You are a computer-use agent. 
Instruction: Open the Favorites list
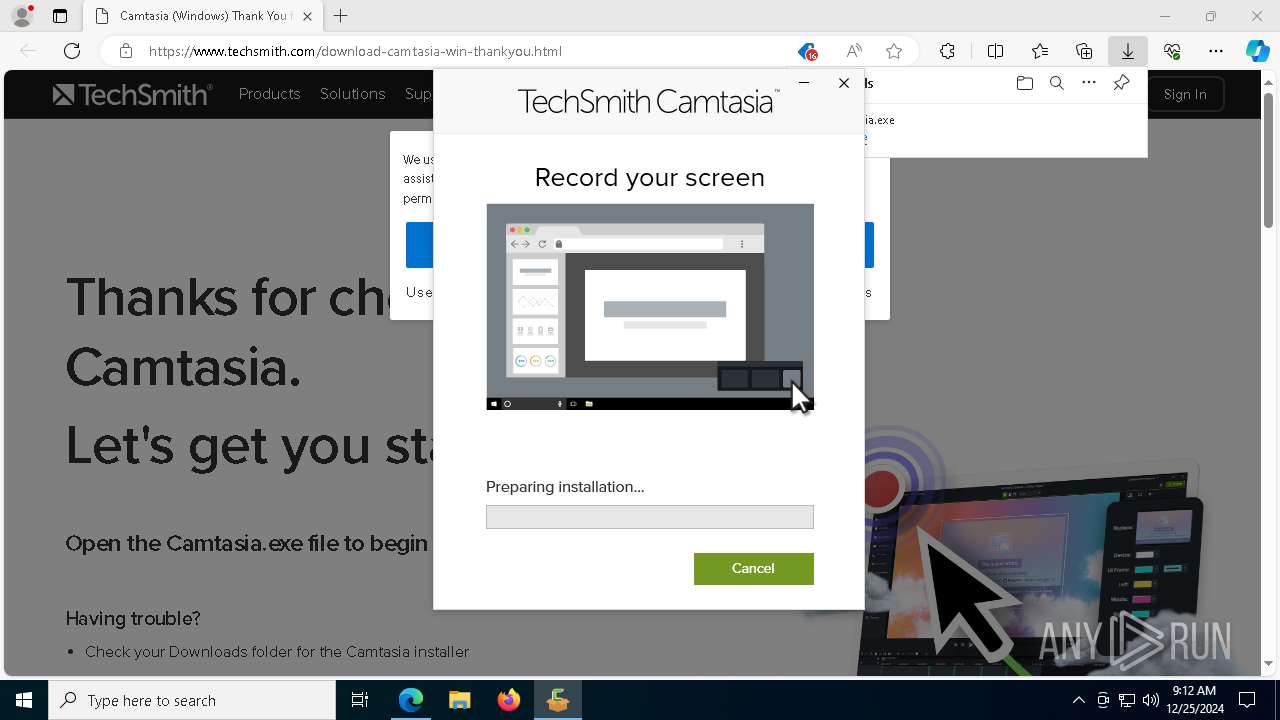(1040, 51)
